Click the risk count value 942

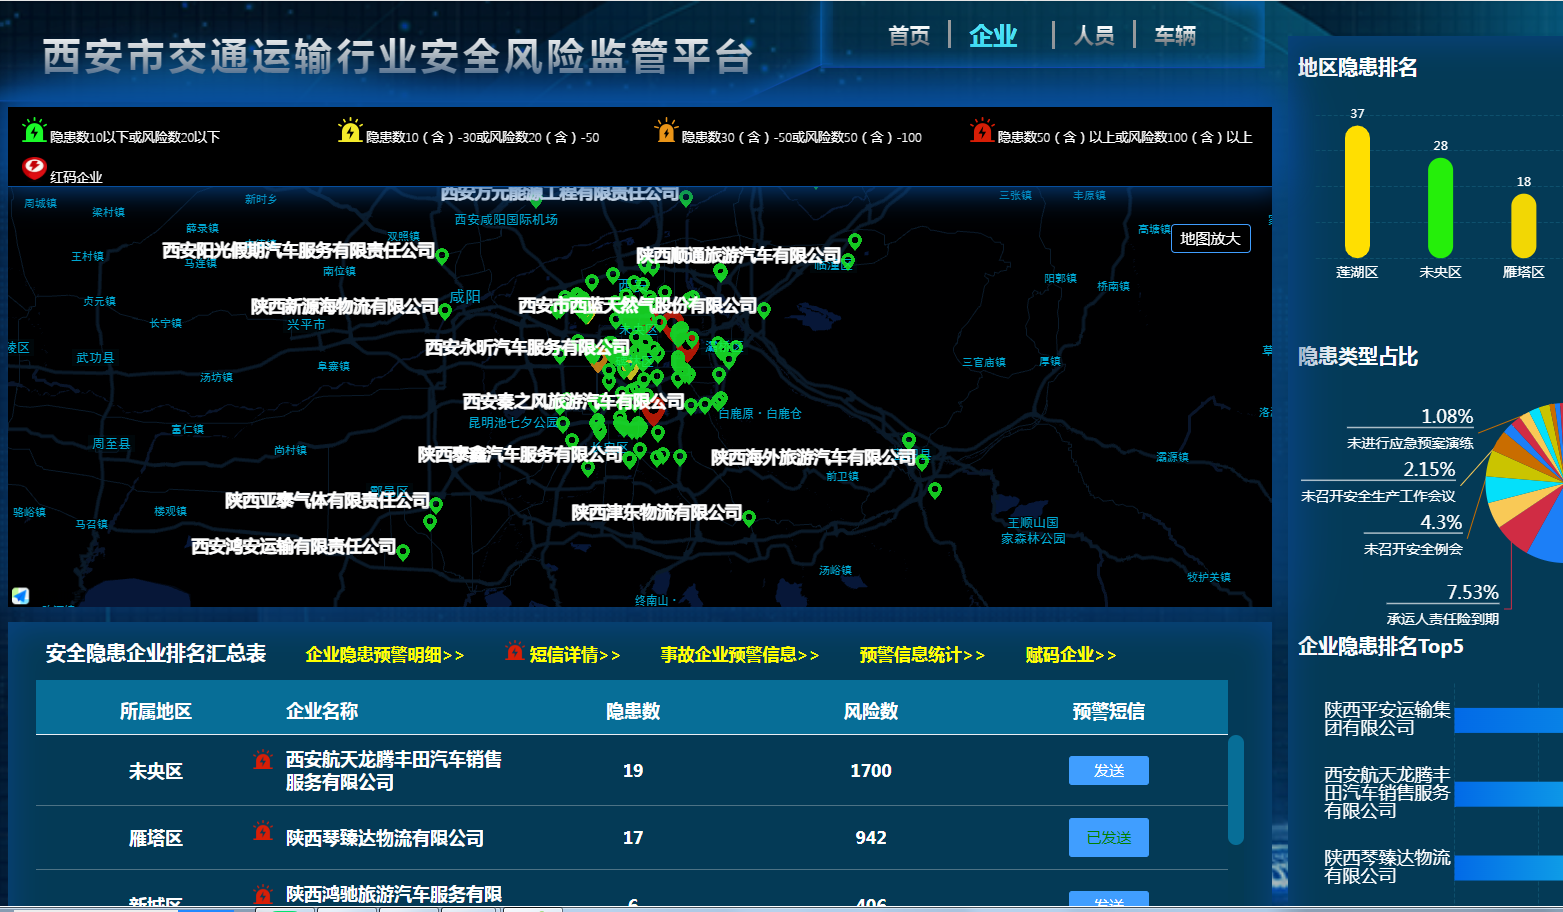coord(871,838)
